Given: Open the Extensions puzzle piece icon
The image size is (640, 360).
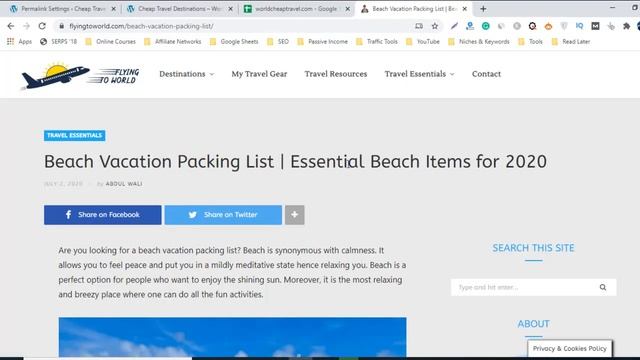Looking at the screenshot, I should pyautogui.click(x=626, y=26).
